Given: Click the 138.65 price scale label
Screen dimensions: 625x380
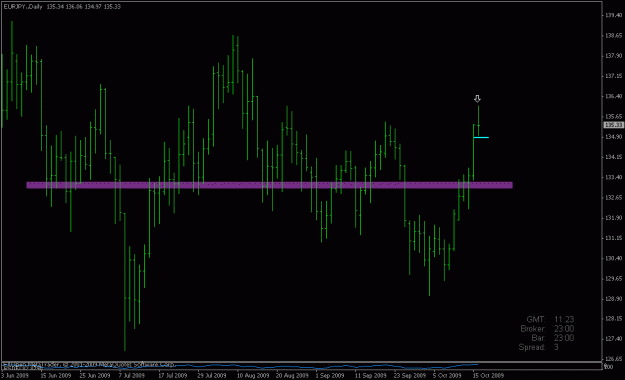Looking at the screenshot, I should (614, 35).
